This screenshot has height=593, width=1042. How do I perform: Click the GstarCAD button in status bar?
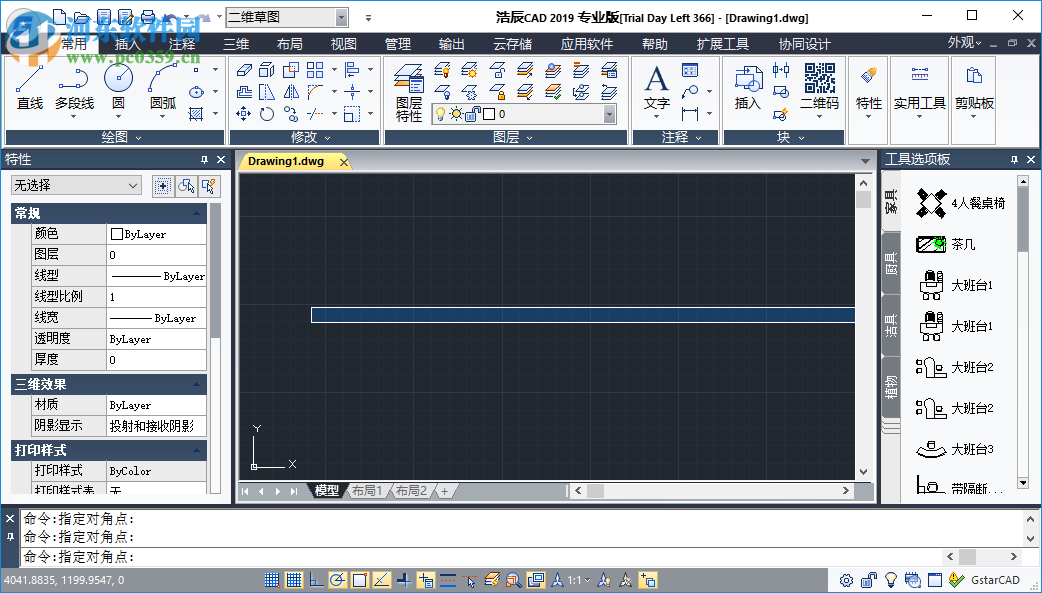click(x=997, y=579)
